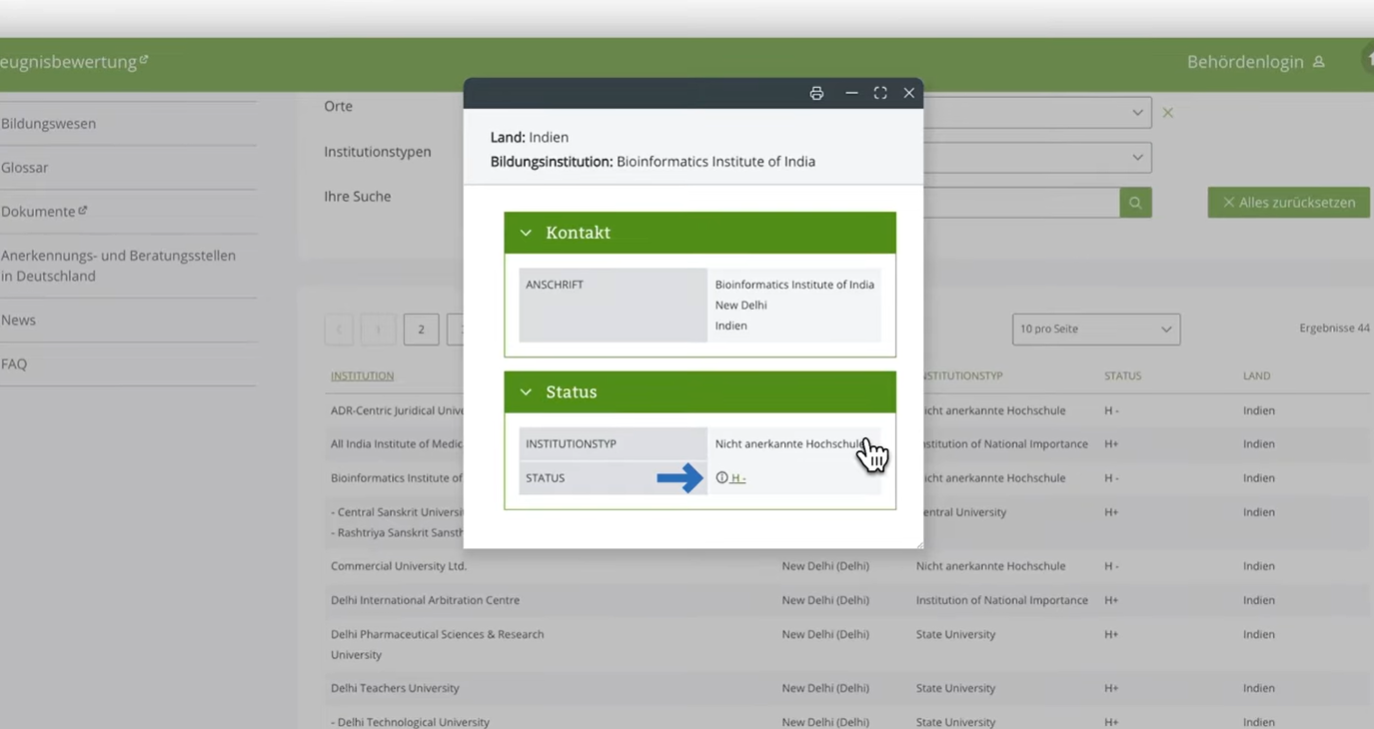Image resolution: width=1374 pixels, height=729 pixels.
Task: Click Ergebnisse 44 results count
Action: pos(1334,328)
